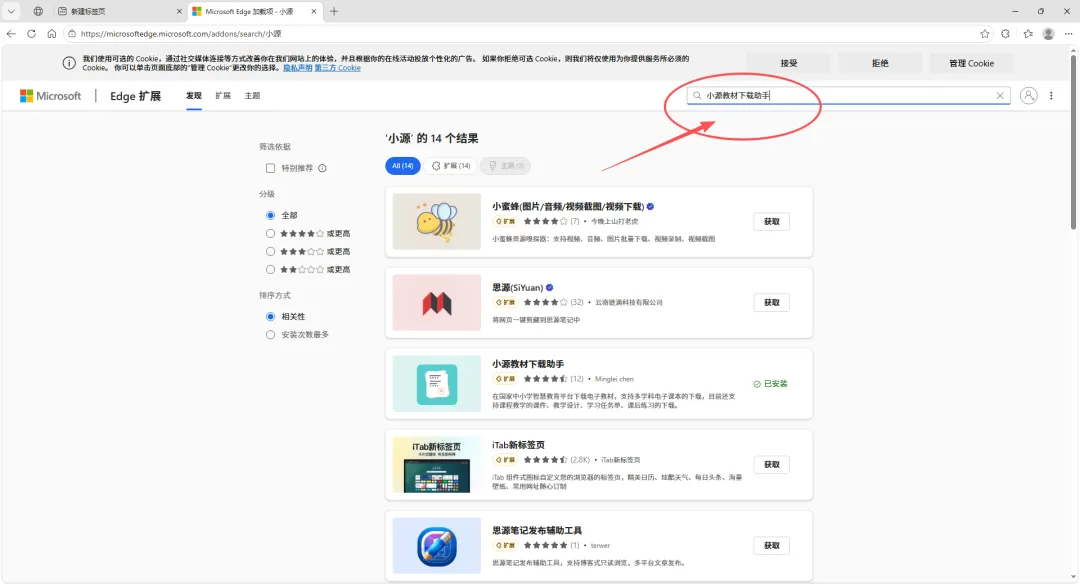
Task: Click the 已安装 status label
Action: (771, 384)
